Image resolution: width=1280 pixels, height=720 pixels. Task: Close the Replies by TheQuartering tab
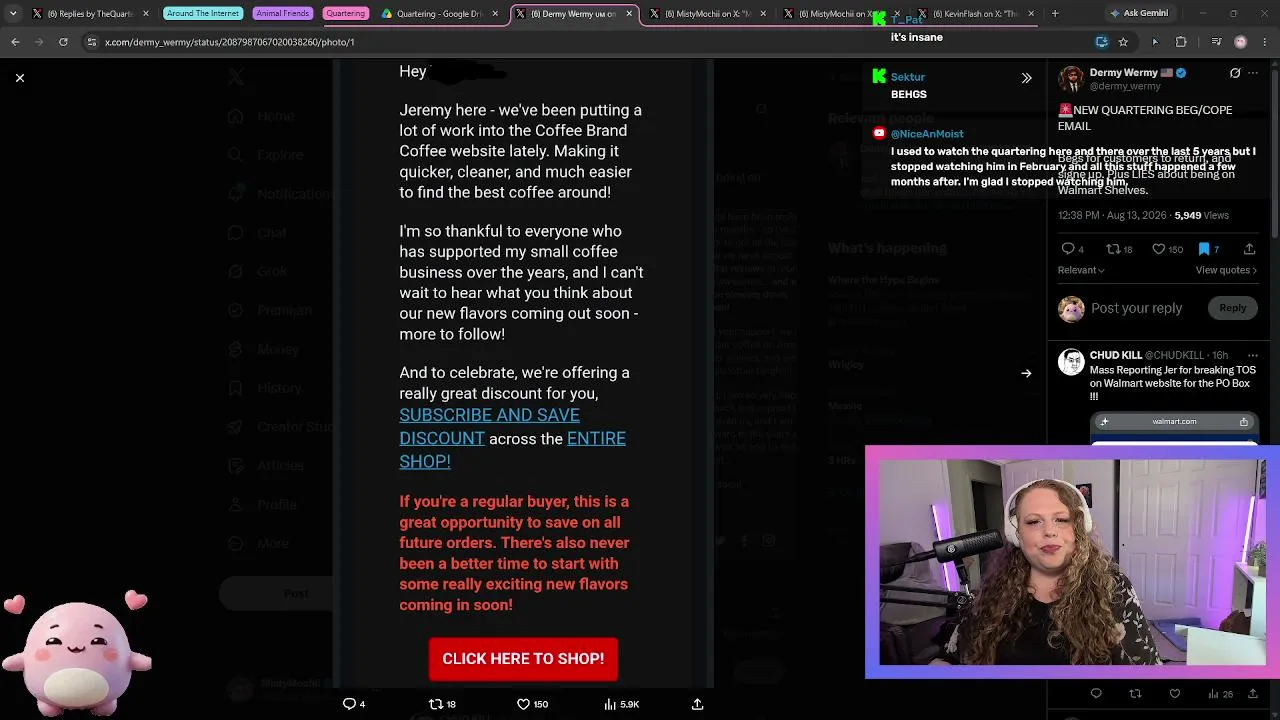(x=145, y=14)
